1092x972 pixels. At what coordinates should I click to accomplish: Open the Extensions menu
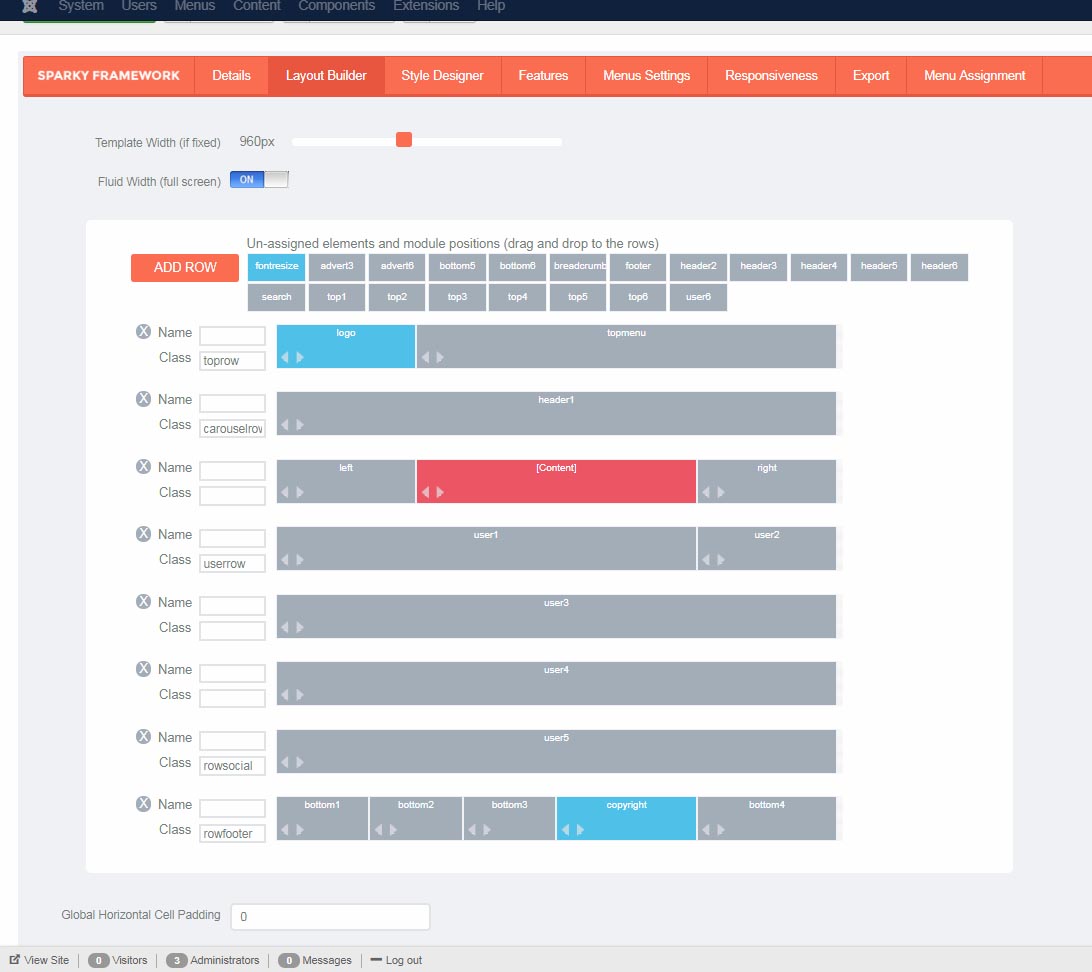tap(426, 6)
